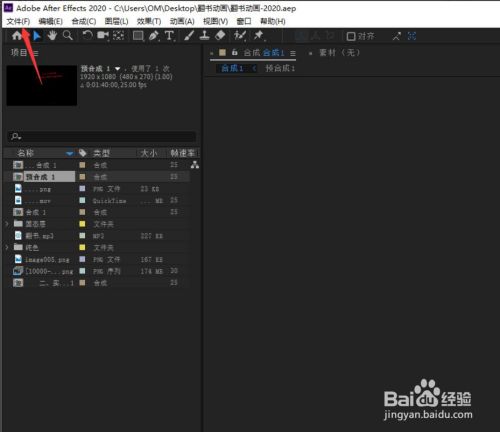Sort by the 类型 column header

[101, 153]
